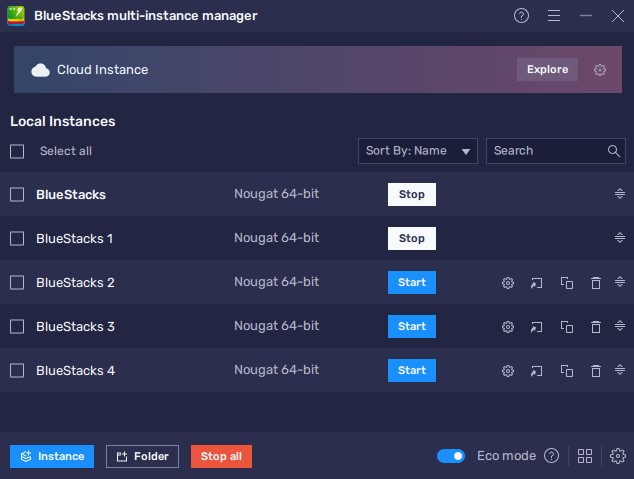Tick the BlueStacks instance checkbox

(17, 194)
